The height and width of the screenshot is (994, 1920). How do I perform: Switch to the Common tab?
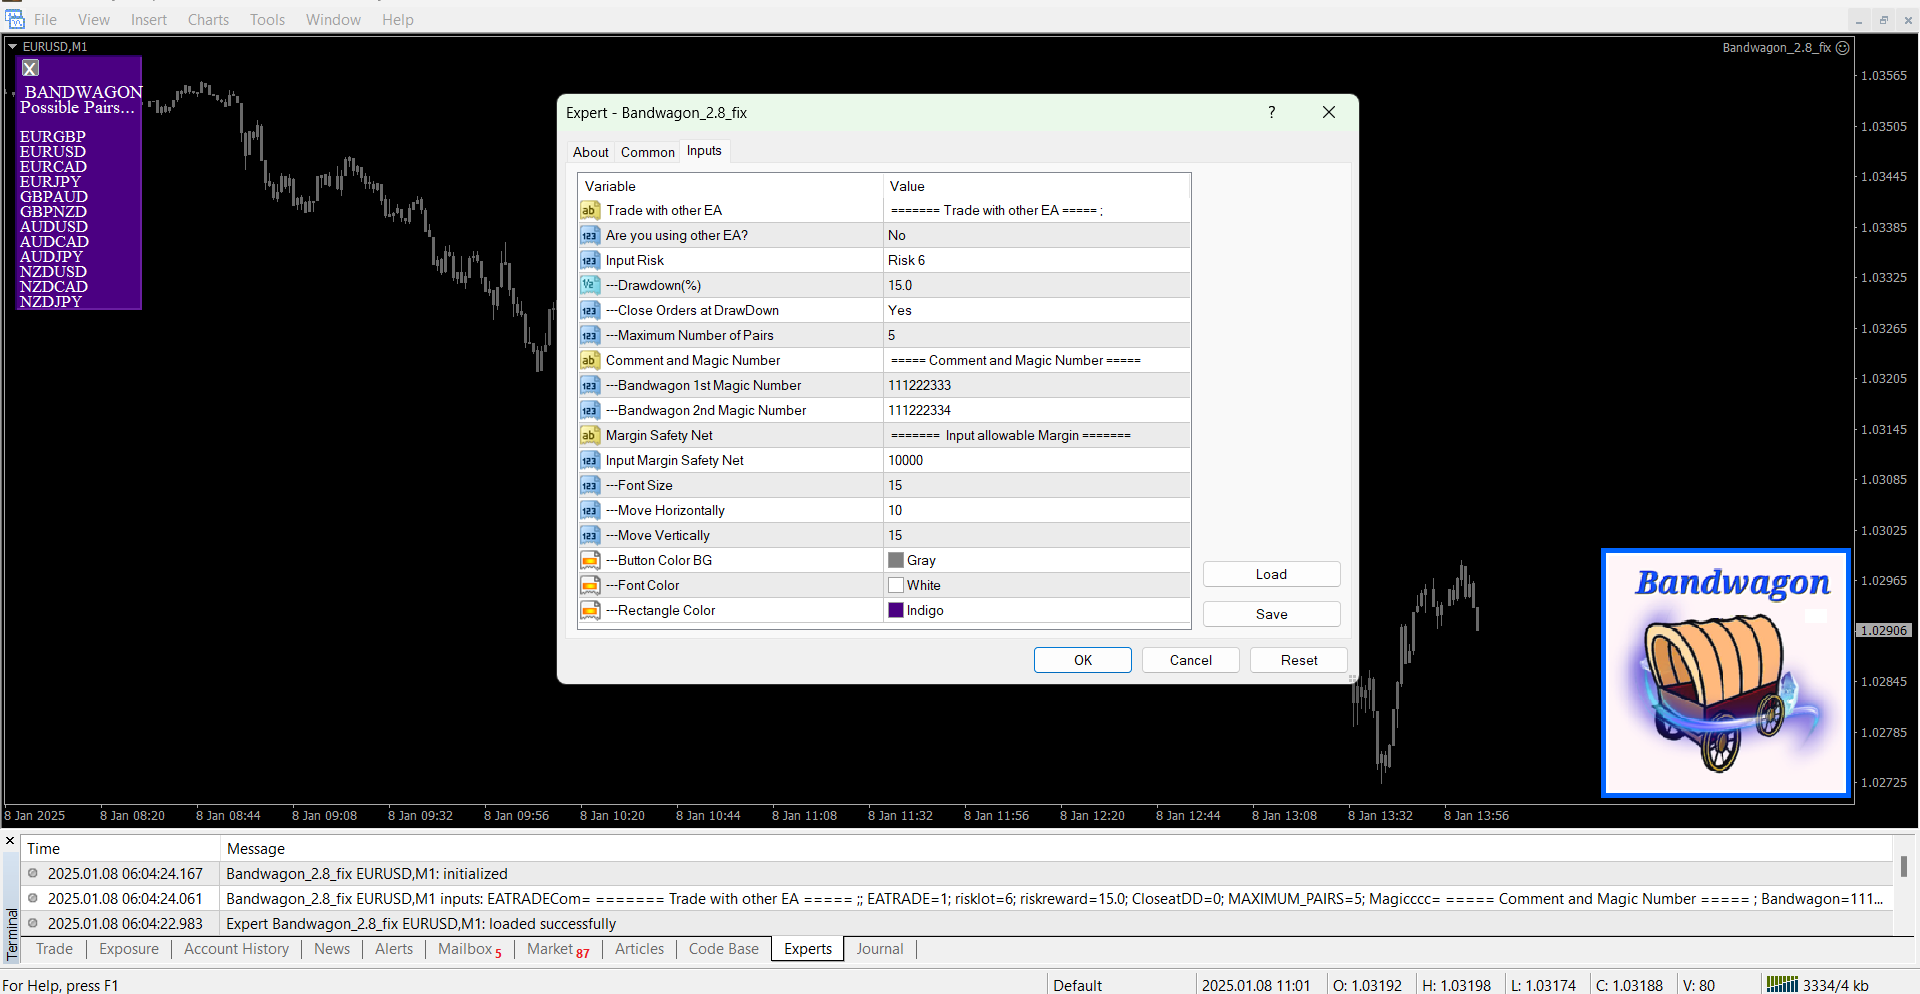pos(647,153)
